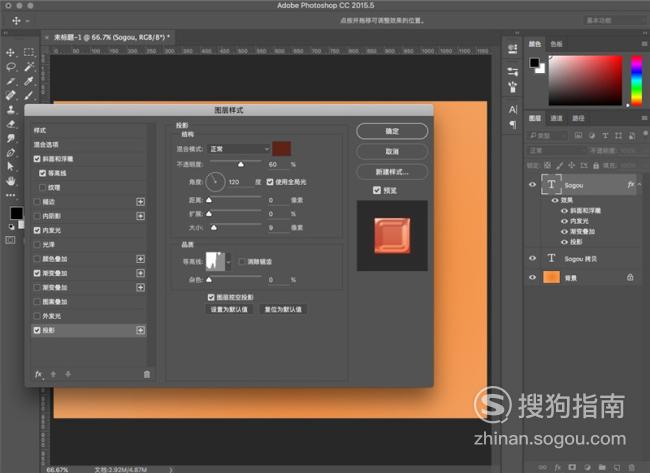Switch to the 路径 tab
The image size is (650, 473).
578,118
